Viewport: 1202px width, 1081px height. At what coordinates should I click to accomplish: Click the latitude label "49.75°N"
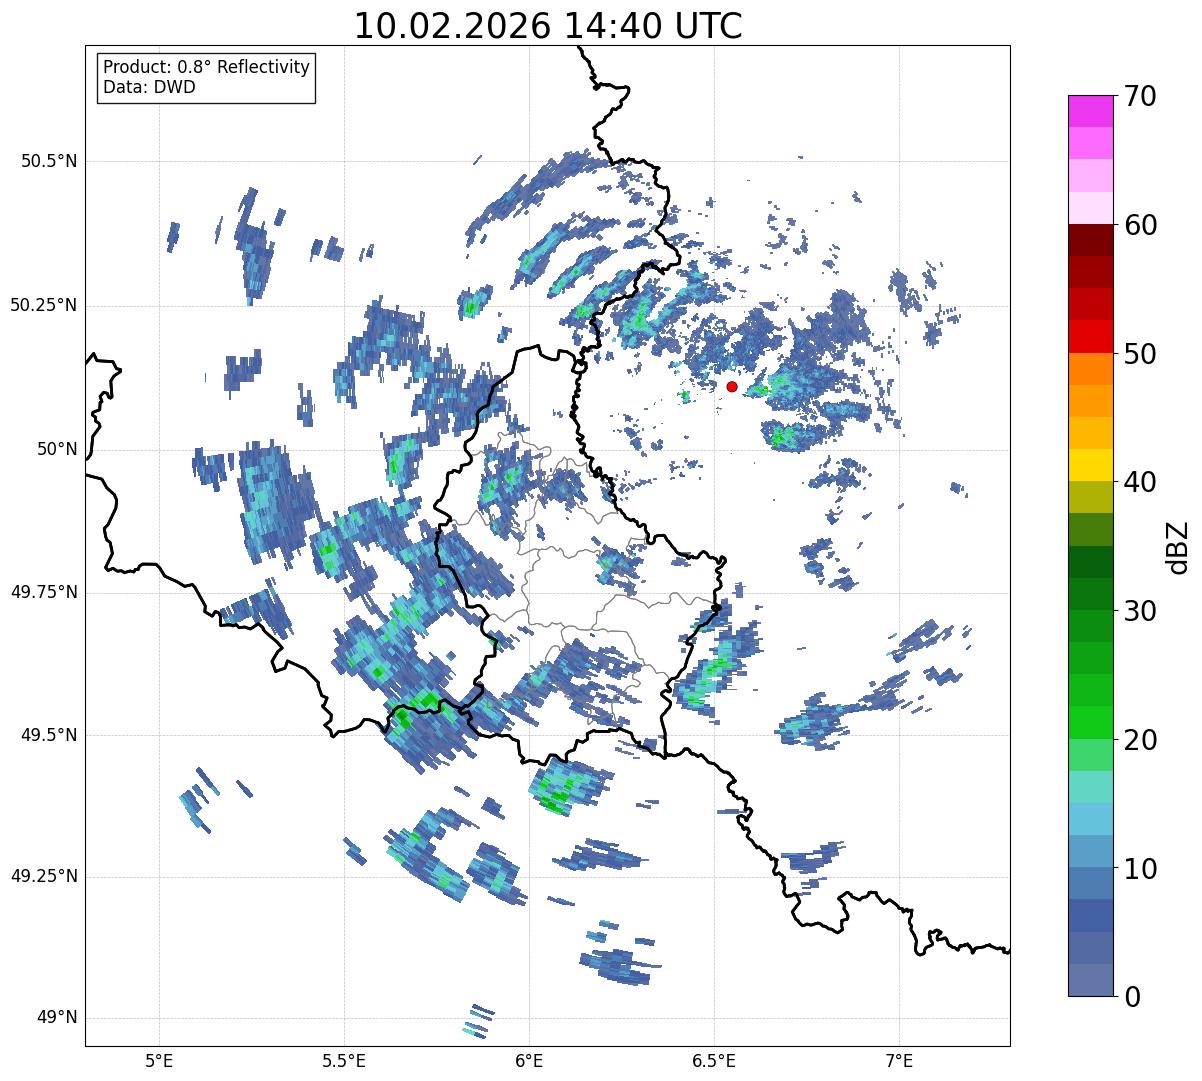[x=44, y=592]
